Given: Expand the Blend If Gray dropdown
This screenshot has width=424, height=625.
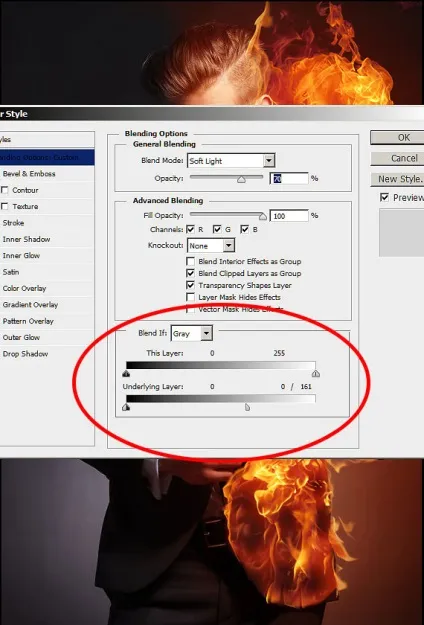Looking at the screenshot, I should tap(191, 334).
